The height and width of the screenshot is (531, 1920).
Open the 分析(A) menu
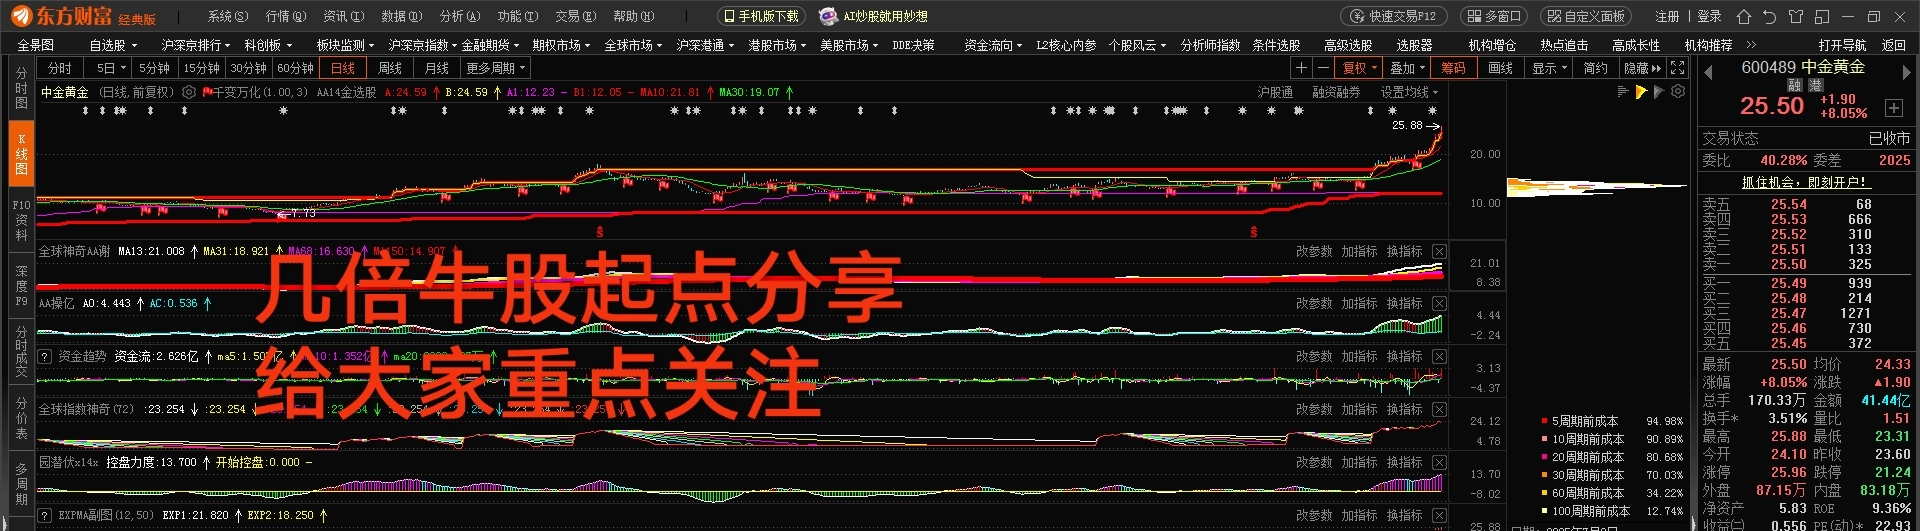pos(460,16)
